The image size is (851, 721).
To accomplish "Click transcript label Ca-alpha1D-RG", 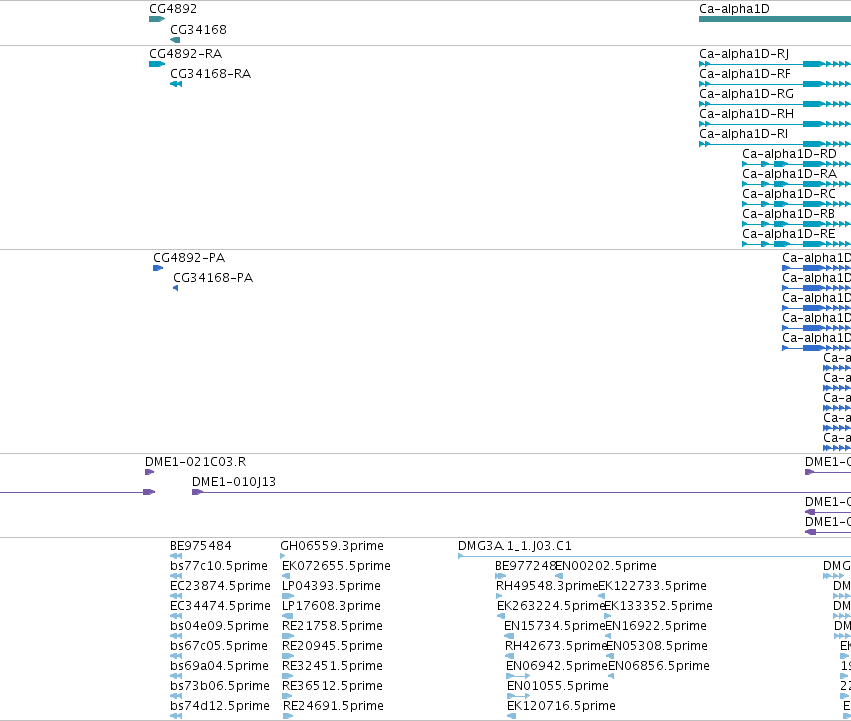I will click(746, 94).
